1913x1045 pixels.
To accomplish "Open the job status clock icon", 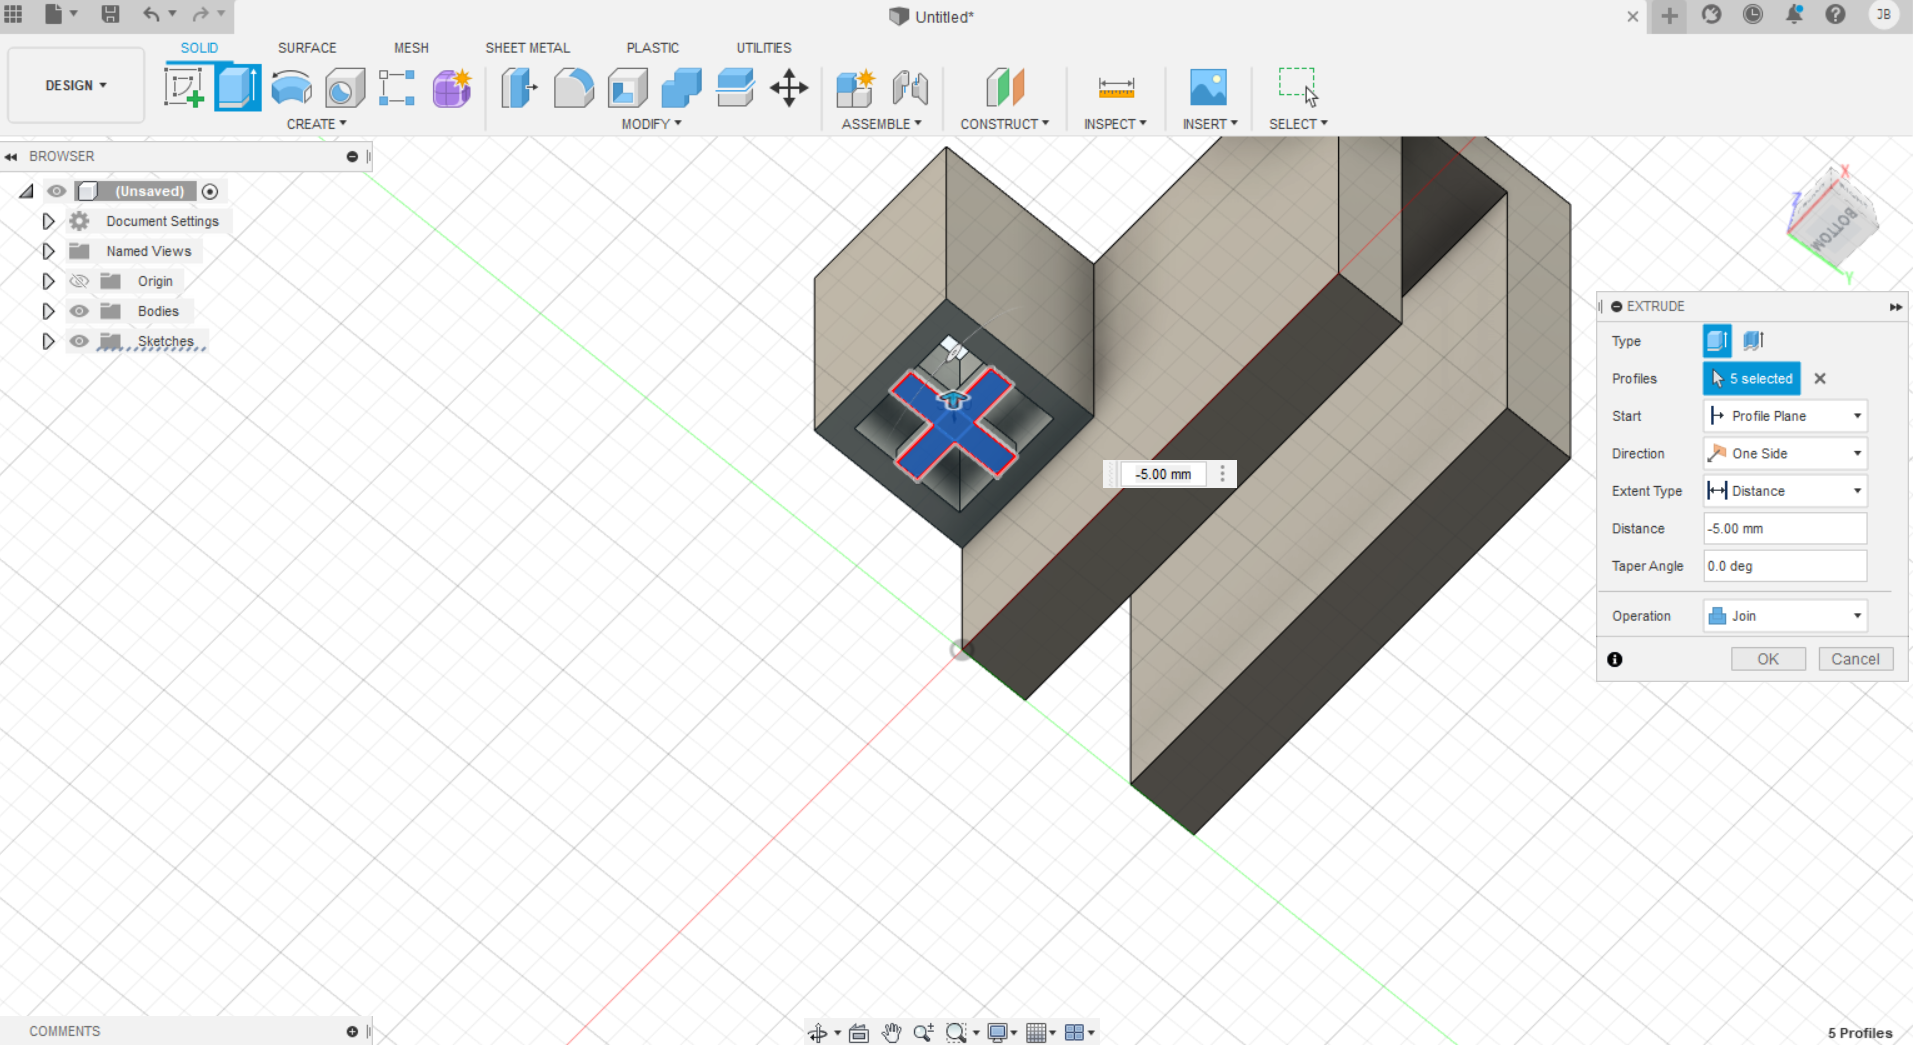I will 1753,14.
